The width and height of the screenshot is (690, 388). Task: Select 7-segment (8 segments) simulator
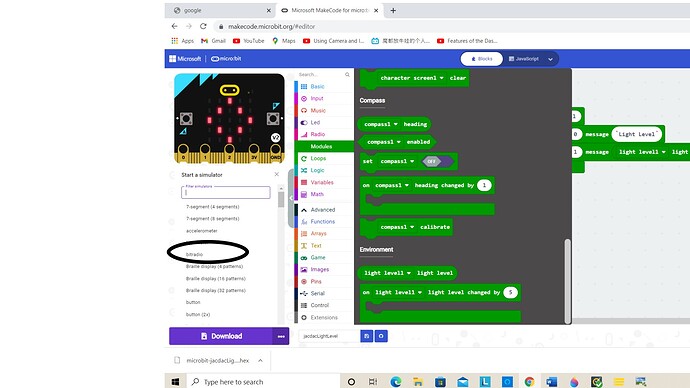point(213,219)
